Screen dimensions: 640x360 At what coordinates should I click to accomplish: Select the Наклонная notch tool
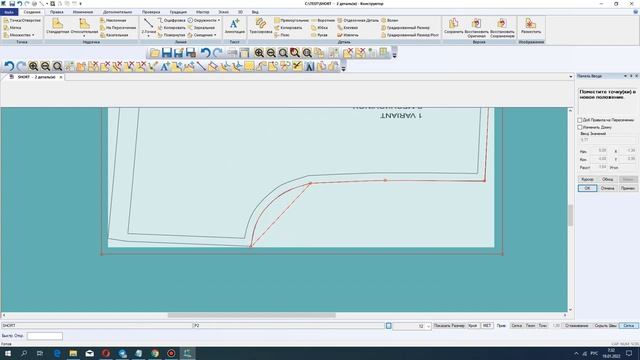pyautogui.click(x=113, y=20)
